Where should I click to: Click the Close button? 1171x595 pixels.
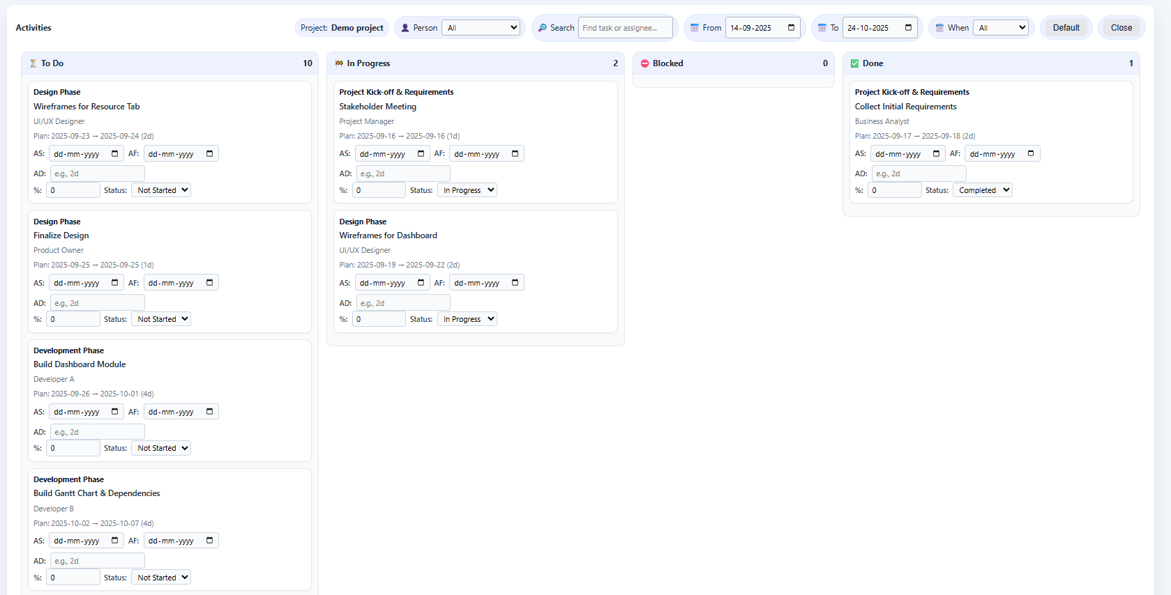pos(1121,27)
